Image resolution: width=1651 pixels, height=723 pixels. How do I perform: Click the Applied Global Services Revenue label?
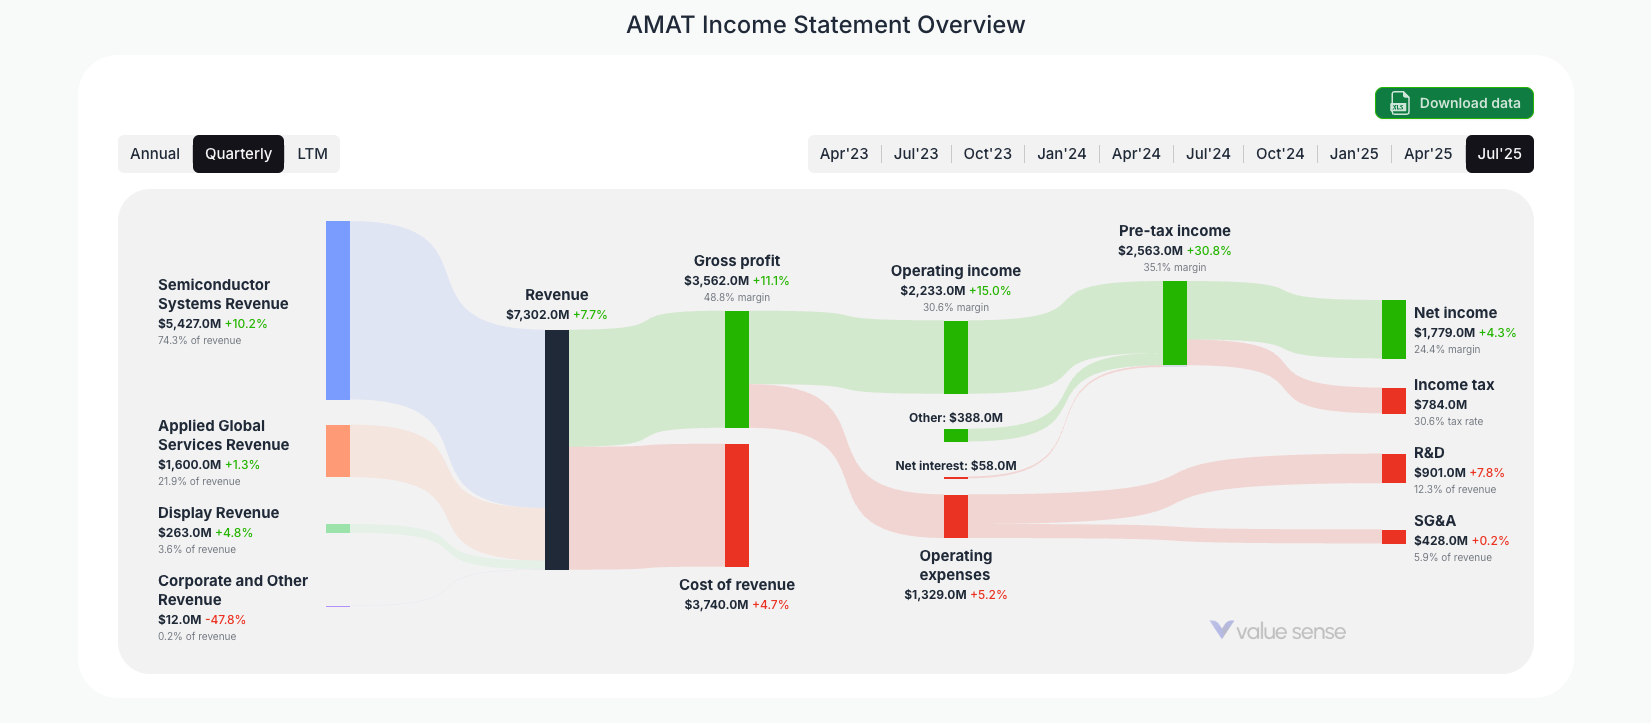[x=223, y=435]
